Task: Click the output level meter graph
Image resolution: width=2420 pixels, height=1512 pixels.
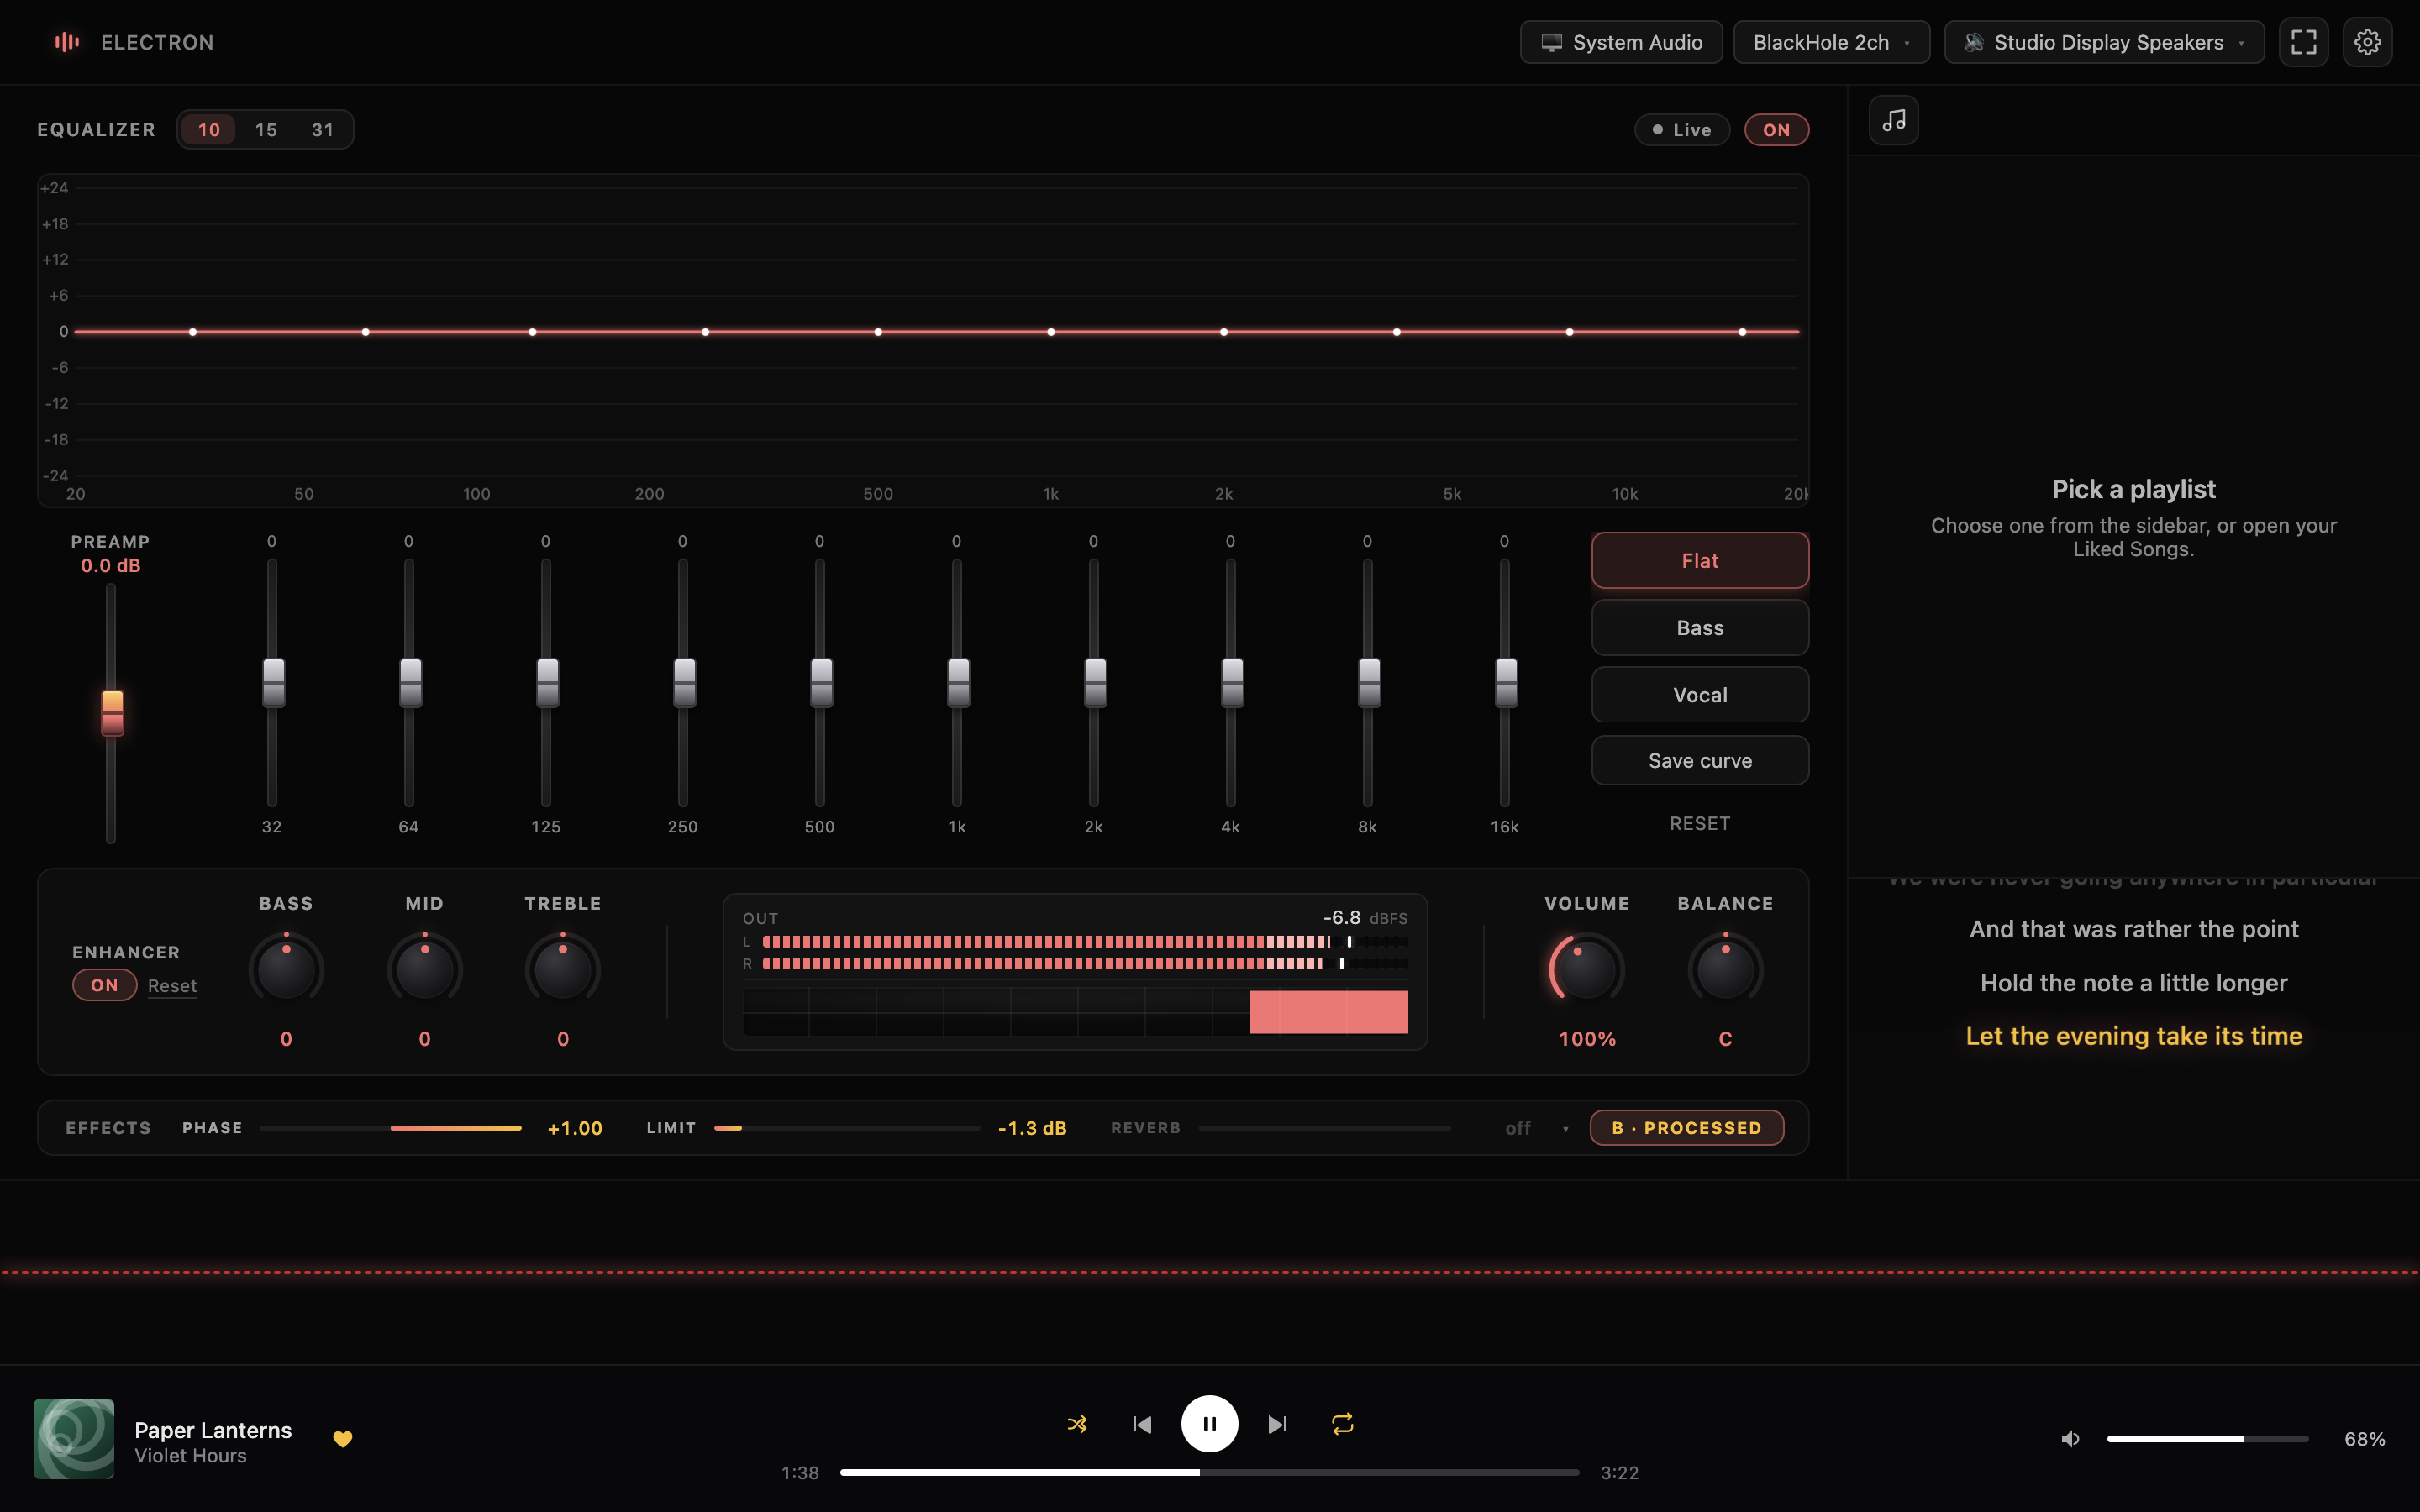Action: point(1075,1012)
